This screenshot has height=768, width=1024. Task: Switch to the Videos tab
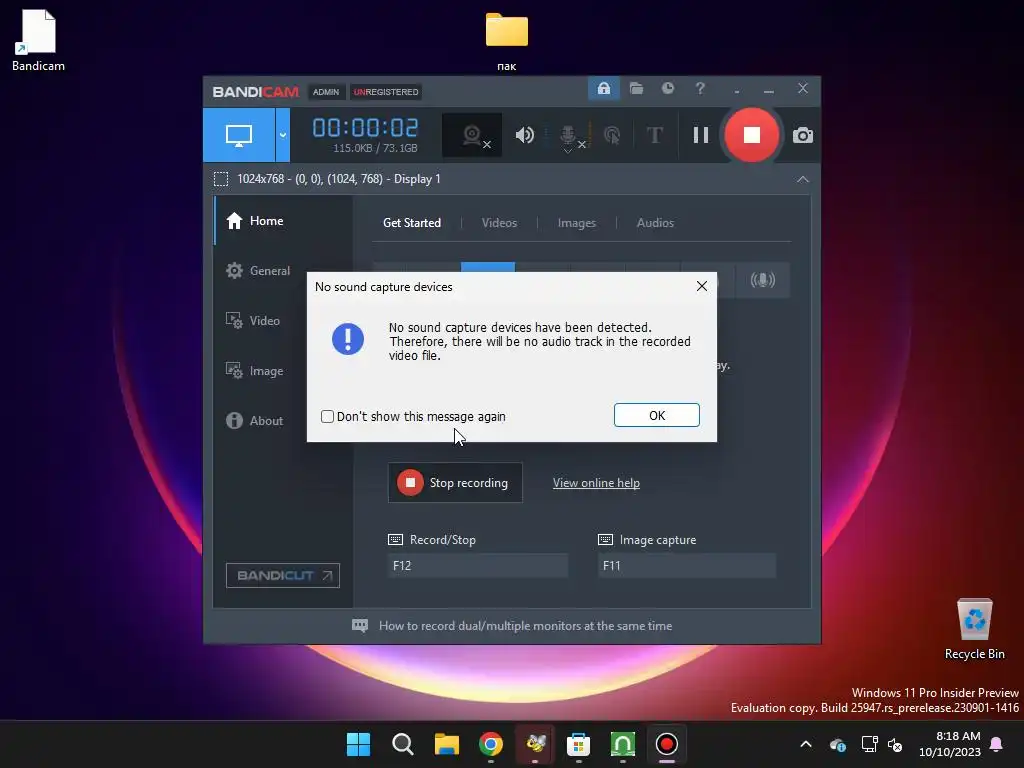coord(499,223)
